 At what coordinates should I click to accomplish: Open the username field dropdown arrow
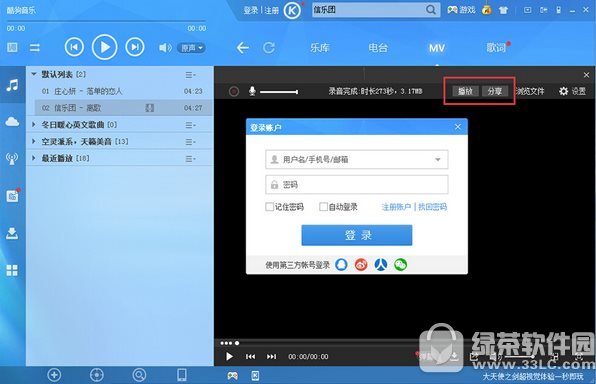438,160
